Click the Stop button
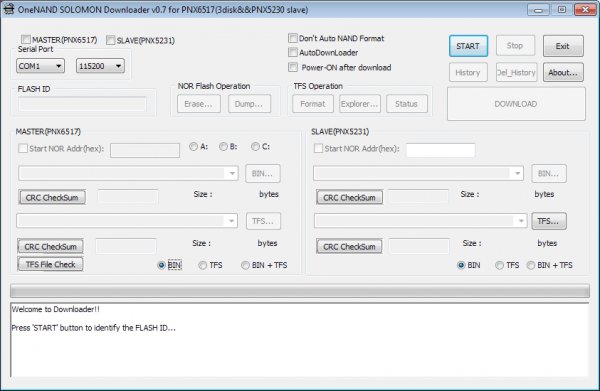The width and height of the screenshot is (600, 391). coord(515,46)
